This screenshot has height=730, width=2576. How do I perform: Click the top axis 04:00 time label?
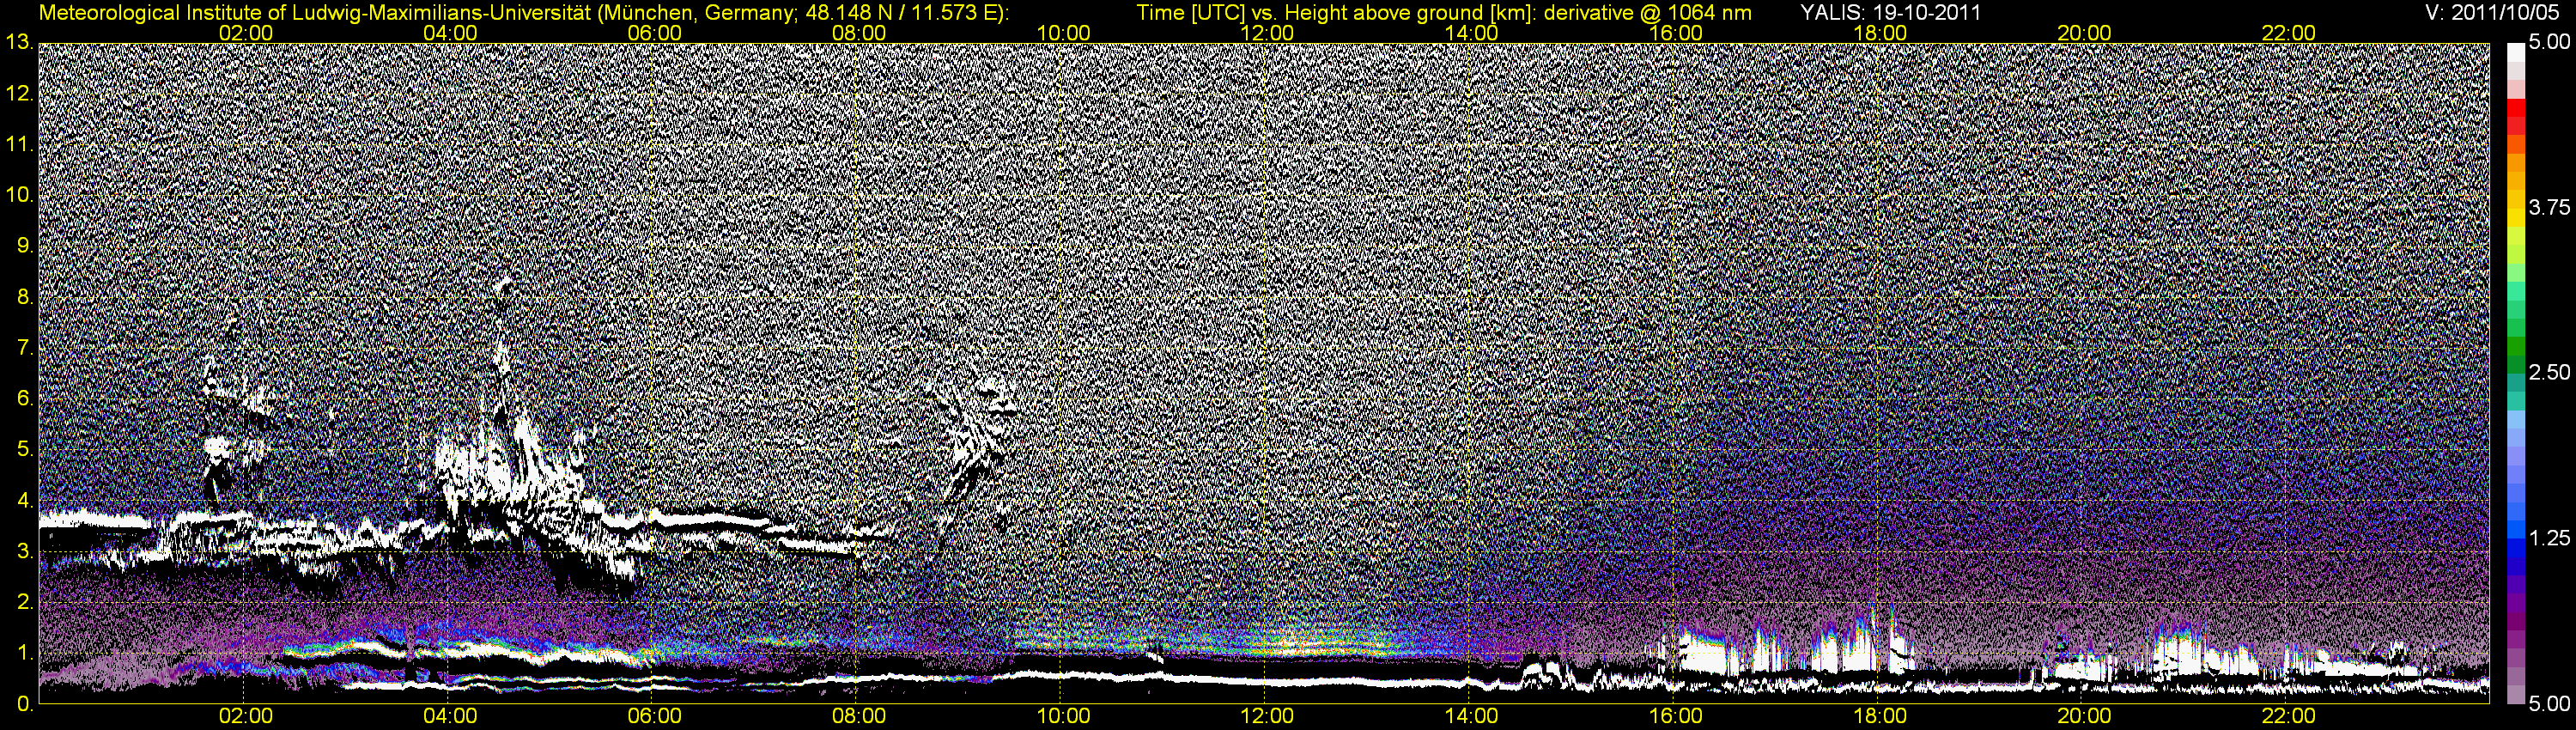[450, 33]
